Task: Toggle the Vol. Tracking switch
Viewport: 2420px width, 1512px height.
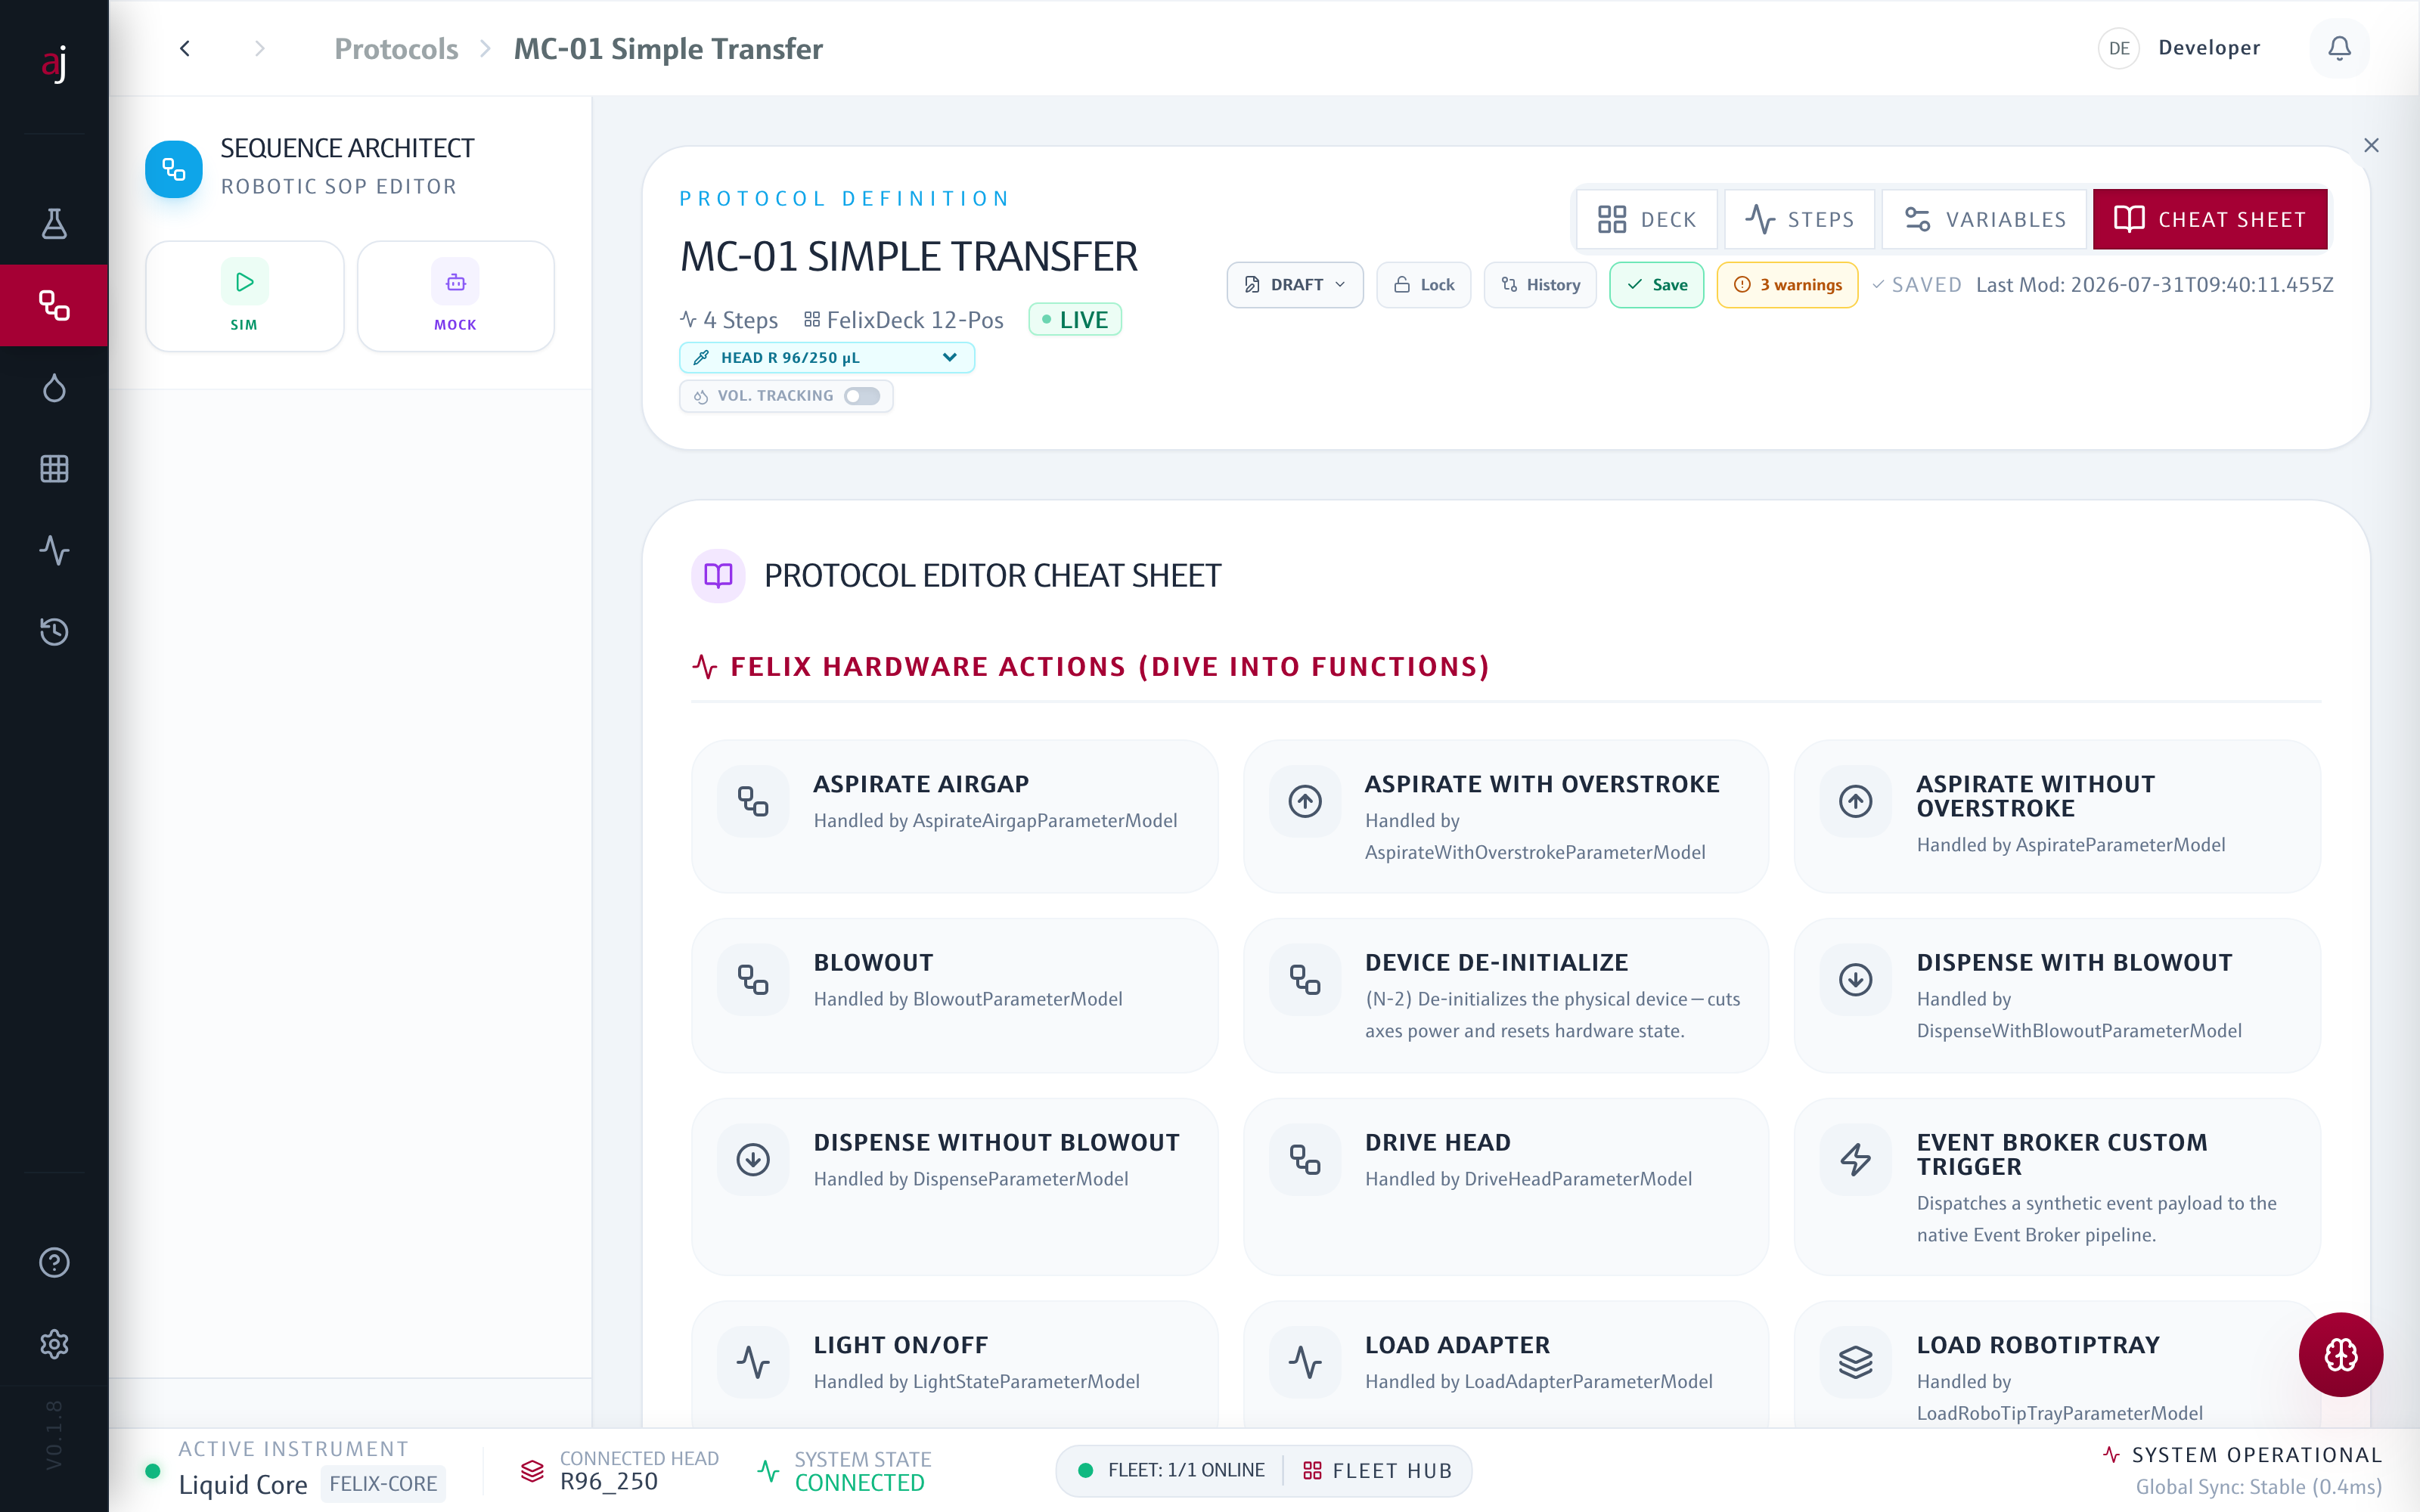Action: (861, 396)
